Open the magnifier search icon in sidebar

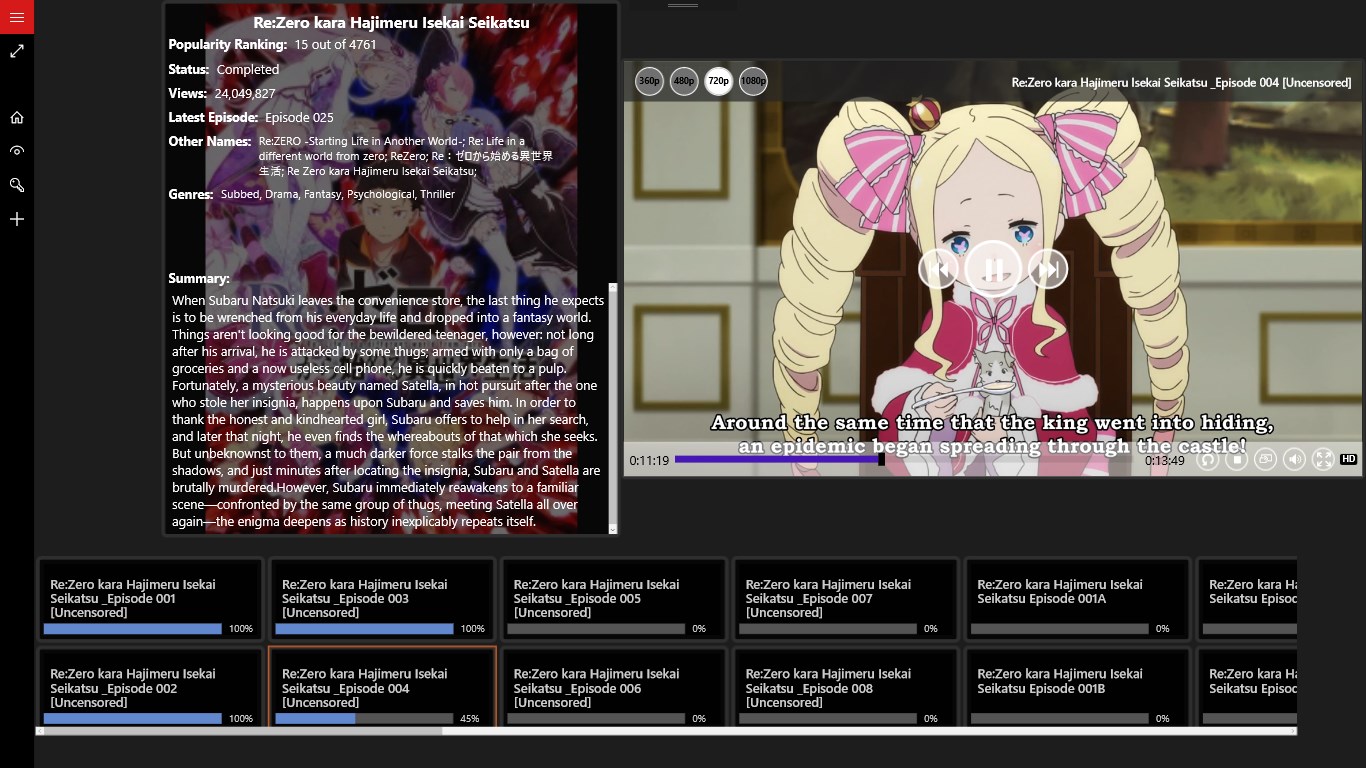click(x=17, y=185)
